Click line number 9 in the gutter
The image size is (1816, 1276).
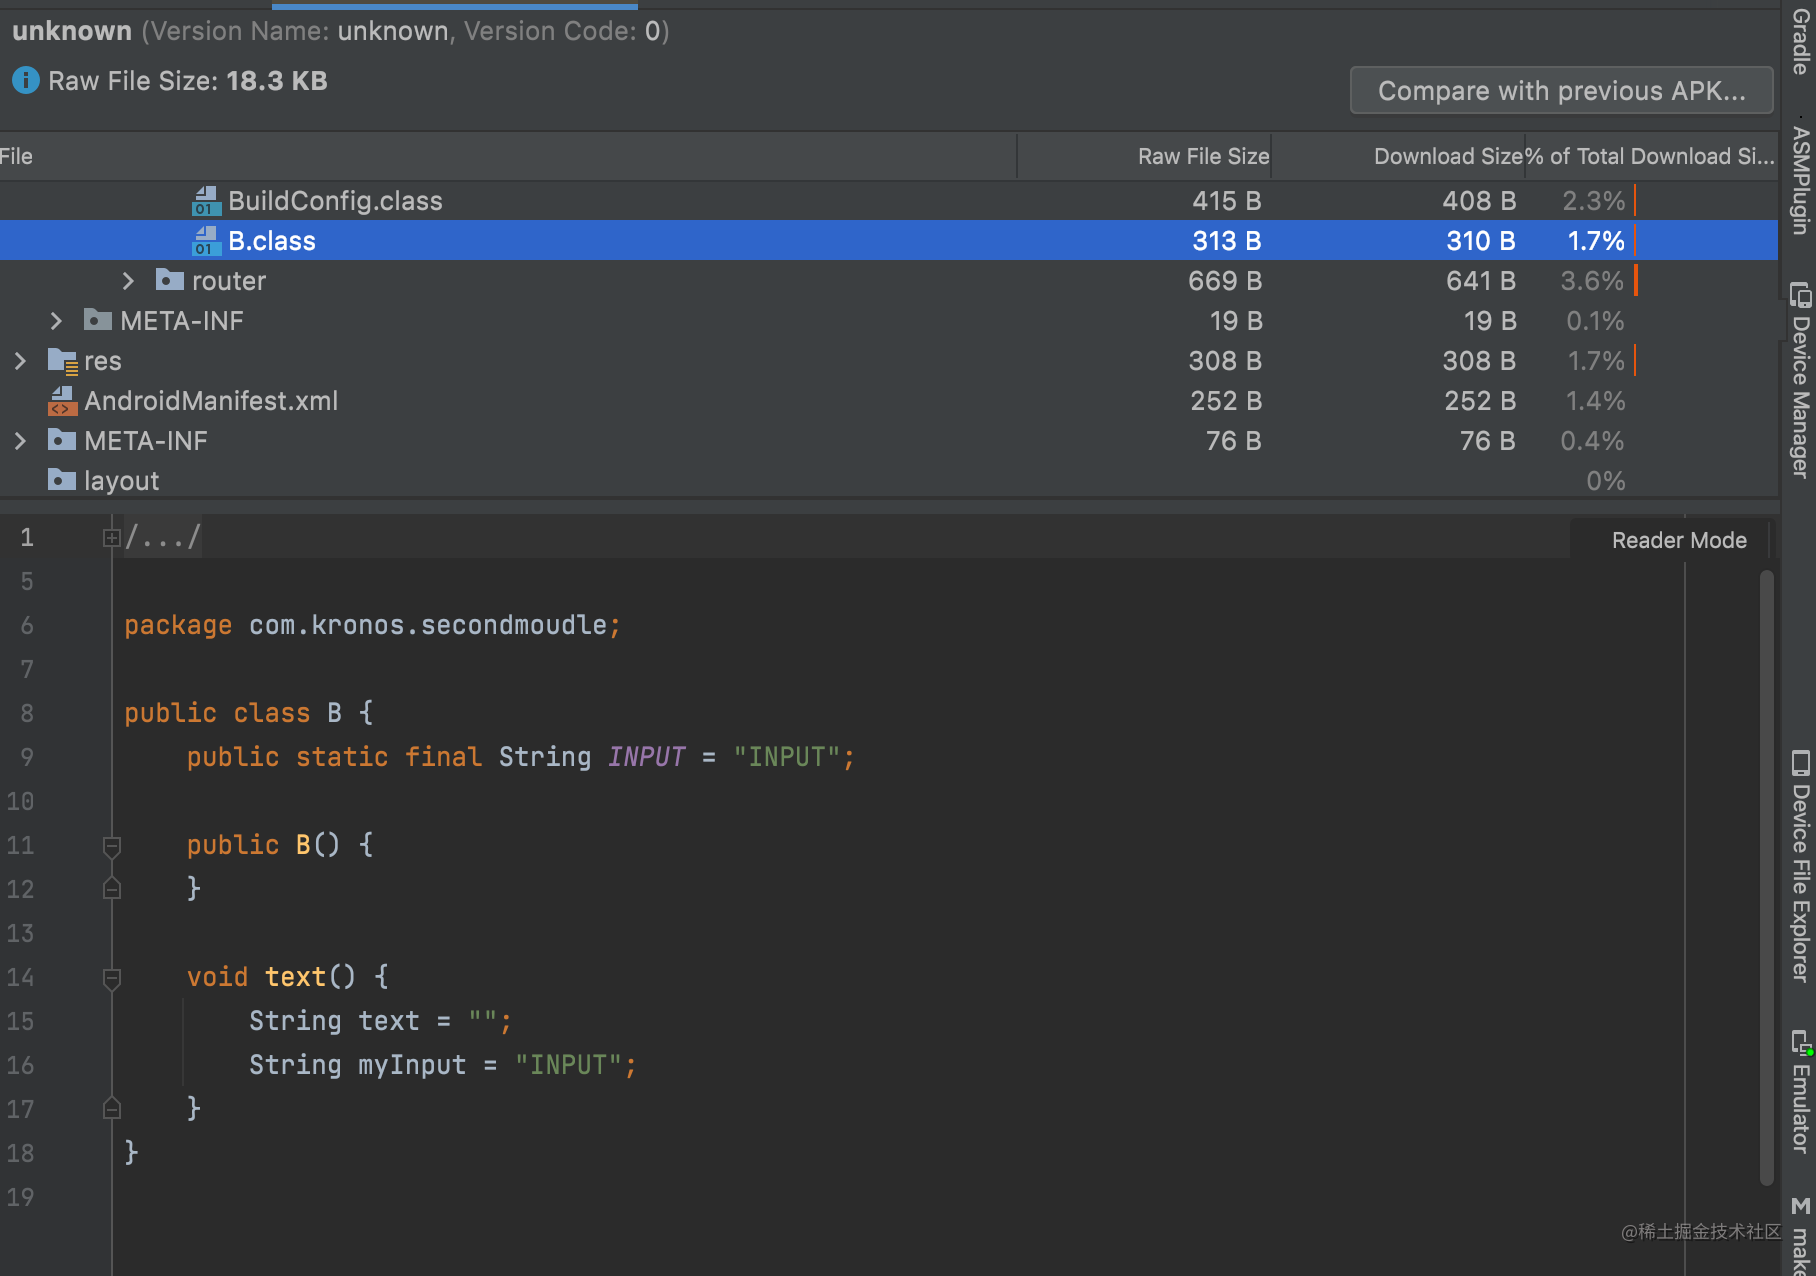(x=27, y=757)
